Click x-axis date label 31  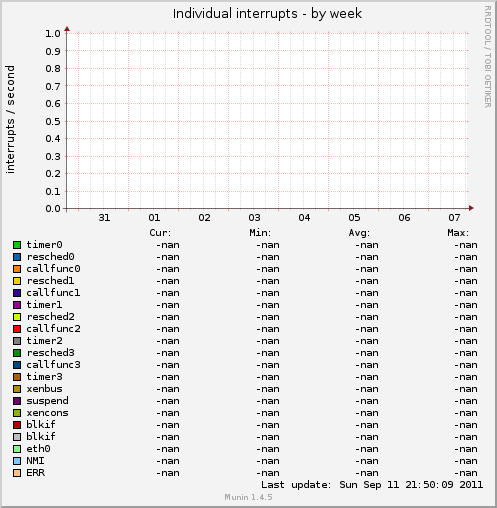click(x=104, y=218)
